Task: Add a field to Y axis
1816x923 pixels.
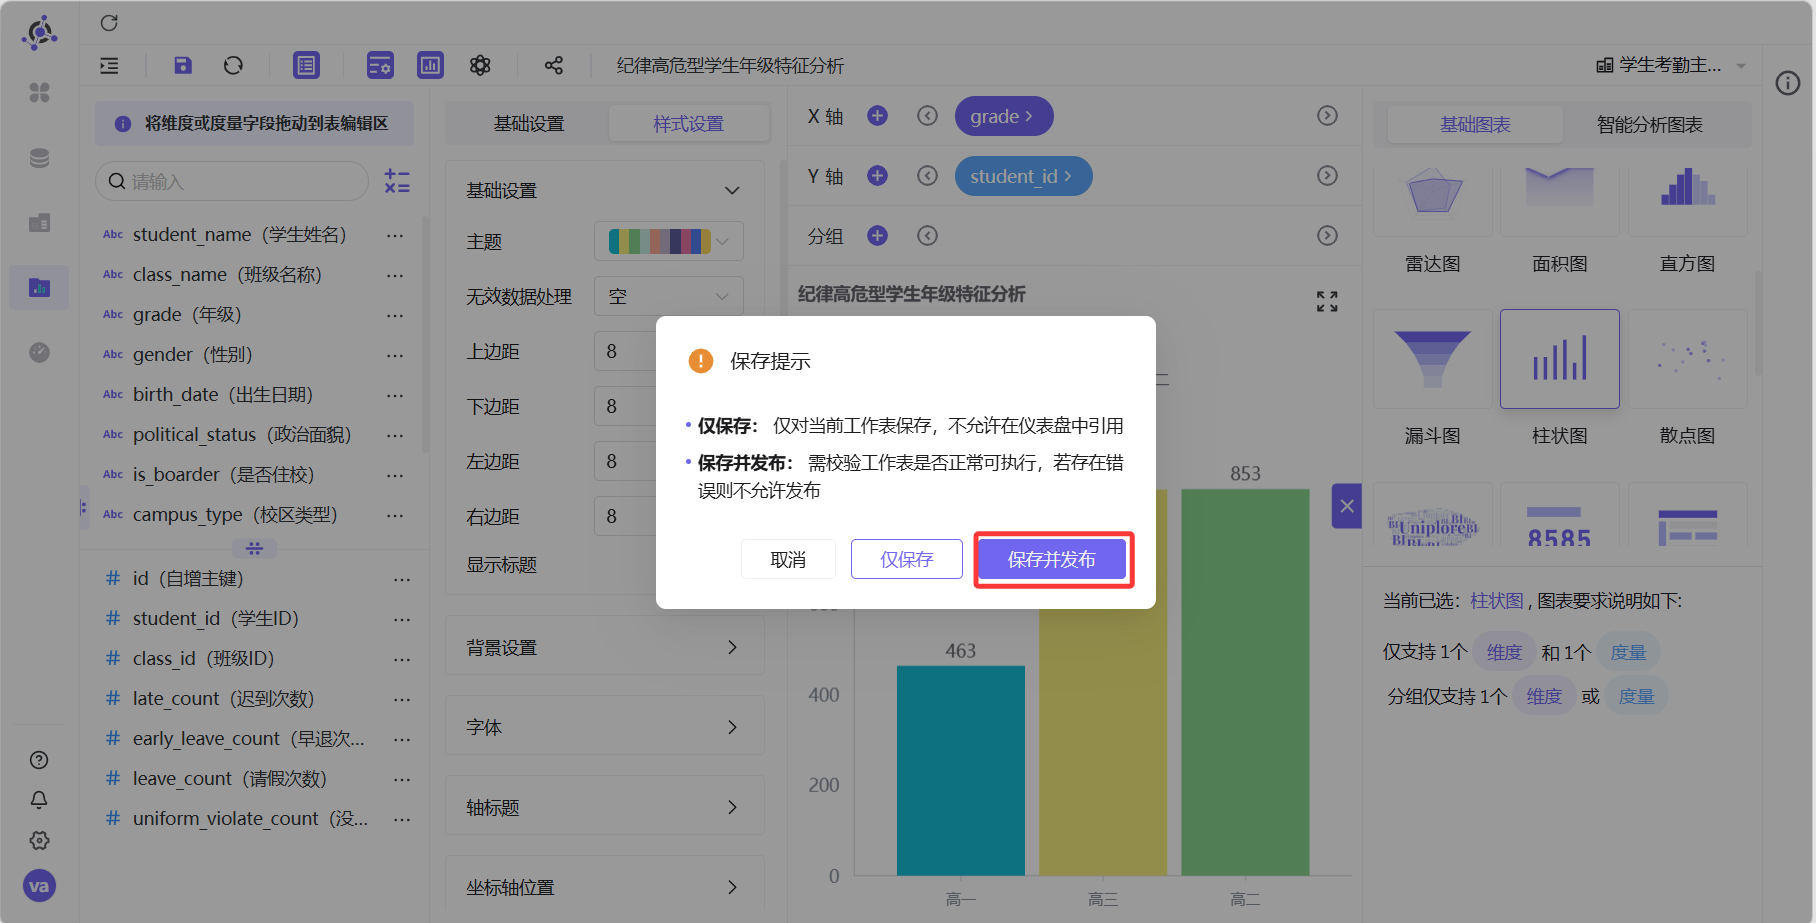Action: coord(877,176)
